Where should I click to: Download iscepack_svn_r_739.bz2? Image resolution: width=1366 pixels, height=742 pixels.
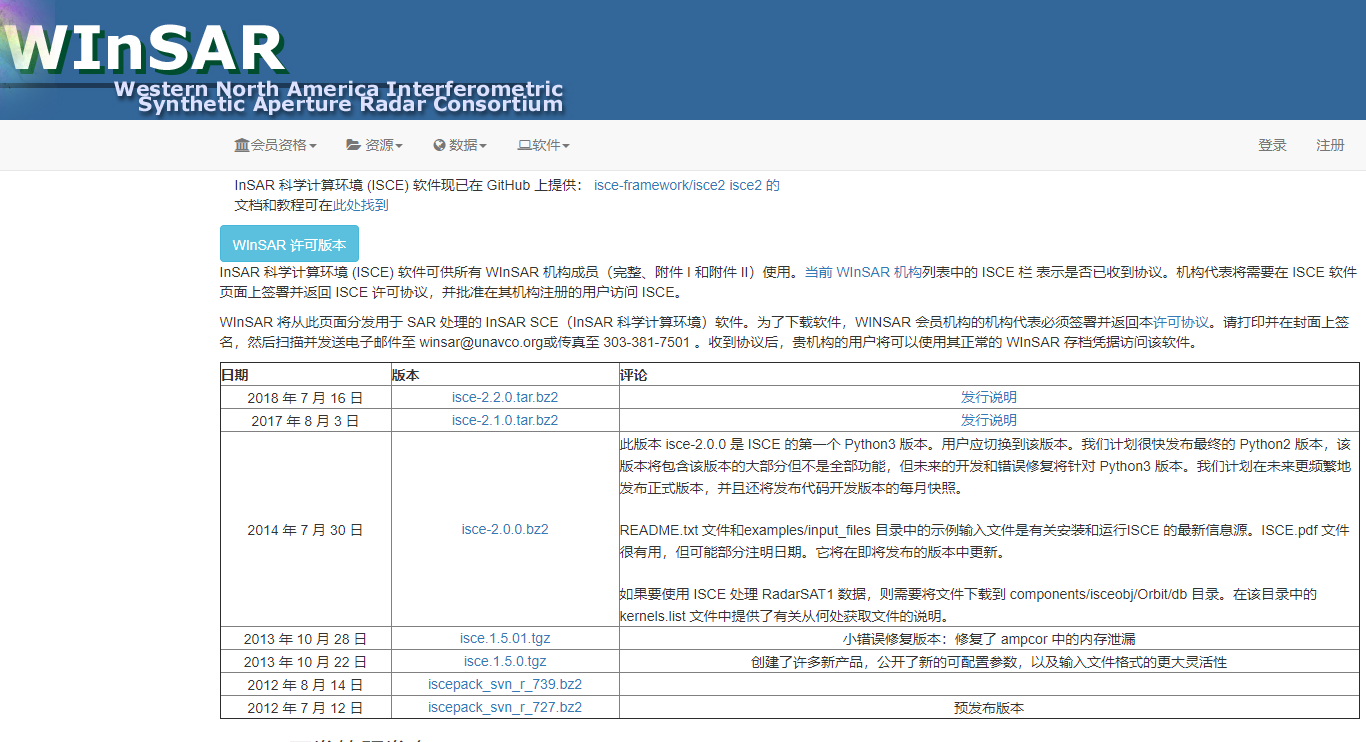tap(505, 684)
